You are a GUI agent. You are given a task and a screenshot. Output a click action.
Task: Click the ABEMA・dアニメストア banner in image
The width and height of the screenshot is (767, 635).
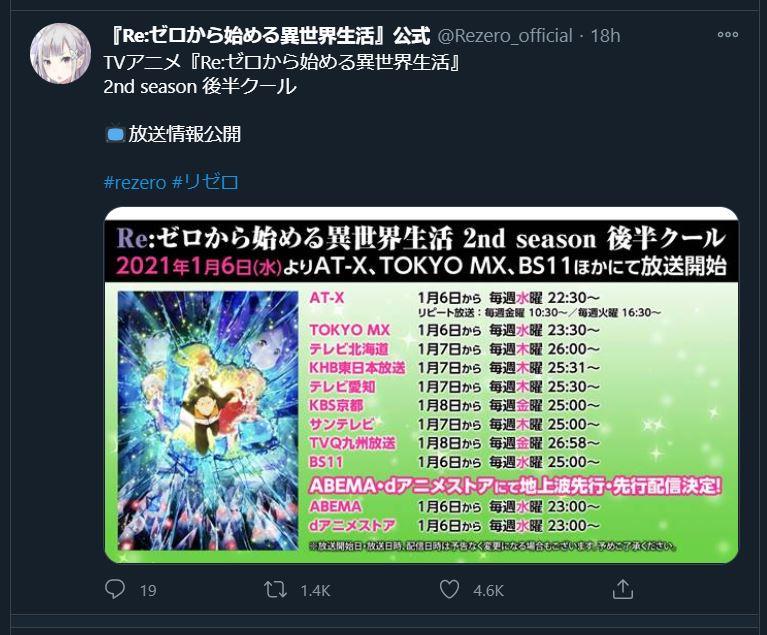coord(515,486)
